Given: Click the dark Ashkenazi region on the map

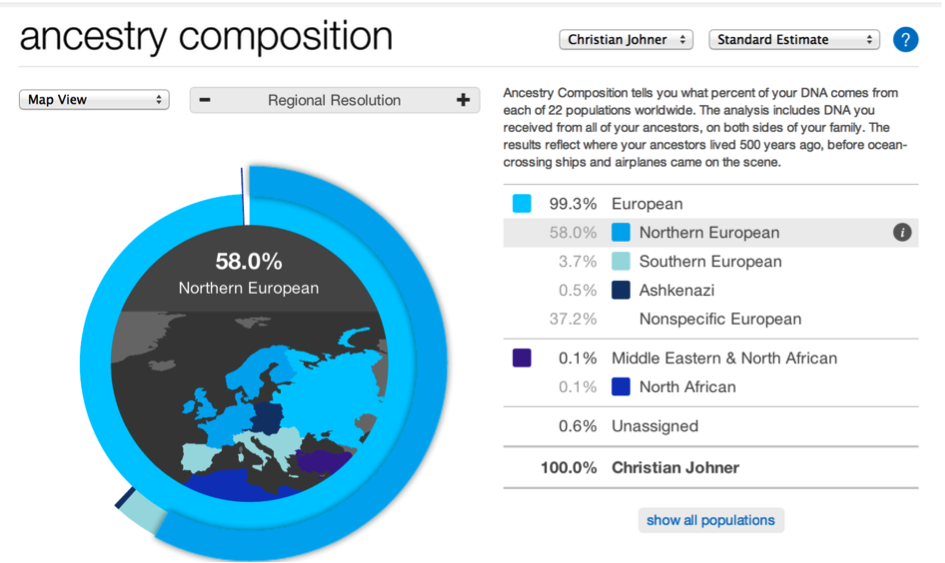Looking at the screenshot, I should [x=268, y=418].
